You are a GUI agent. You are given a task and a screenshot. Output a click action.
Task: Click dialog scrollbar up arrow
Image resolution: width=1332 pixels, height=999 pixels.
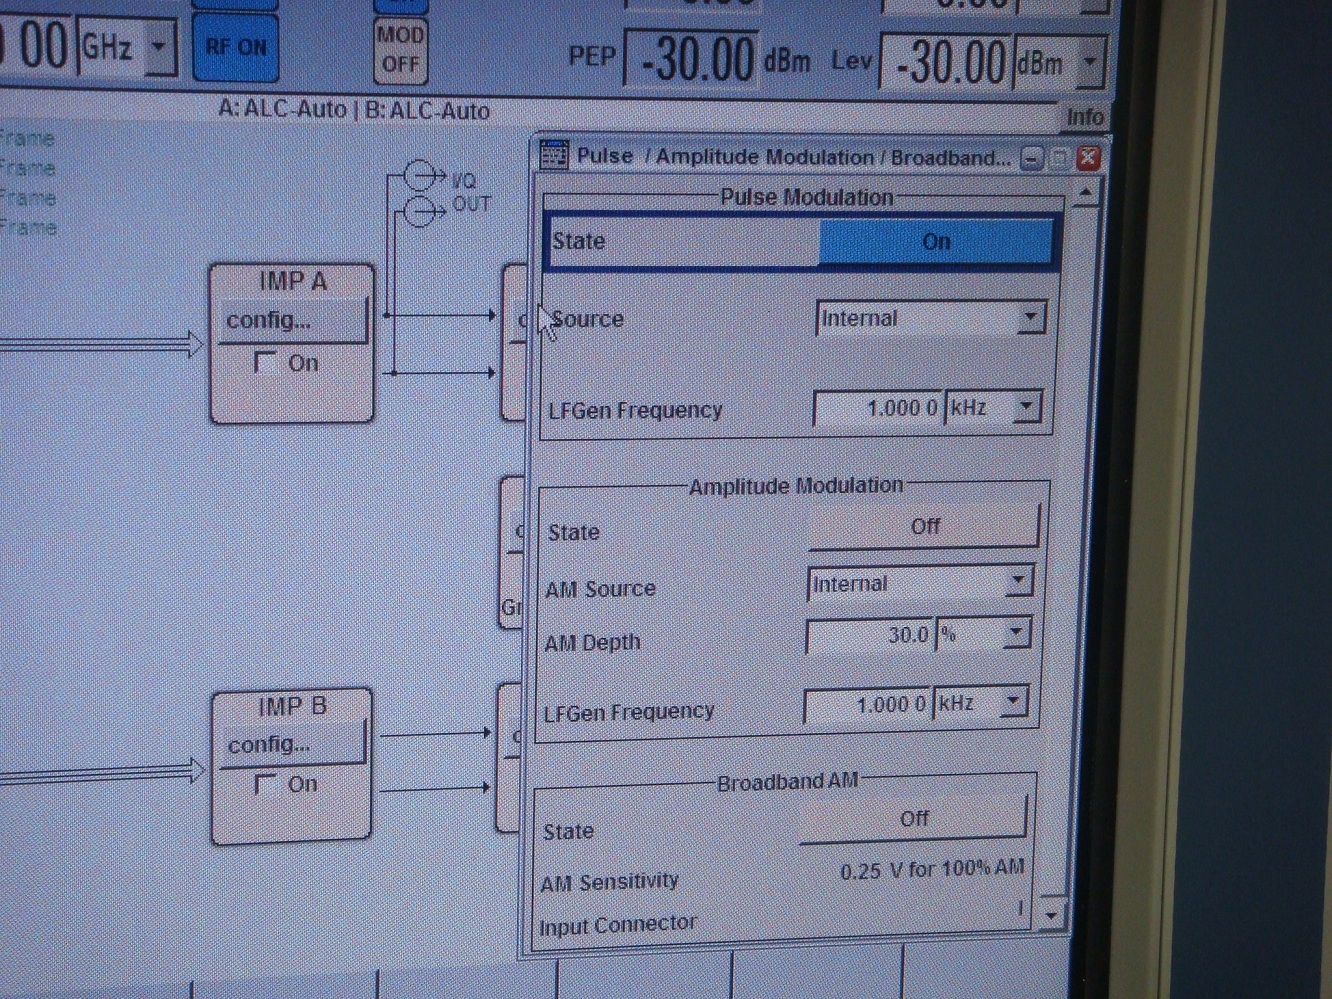click(x=1085, y=191)
